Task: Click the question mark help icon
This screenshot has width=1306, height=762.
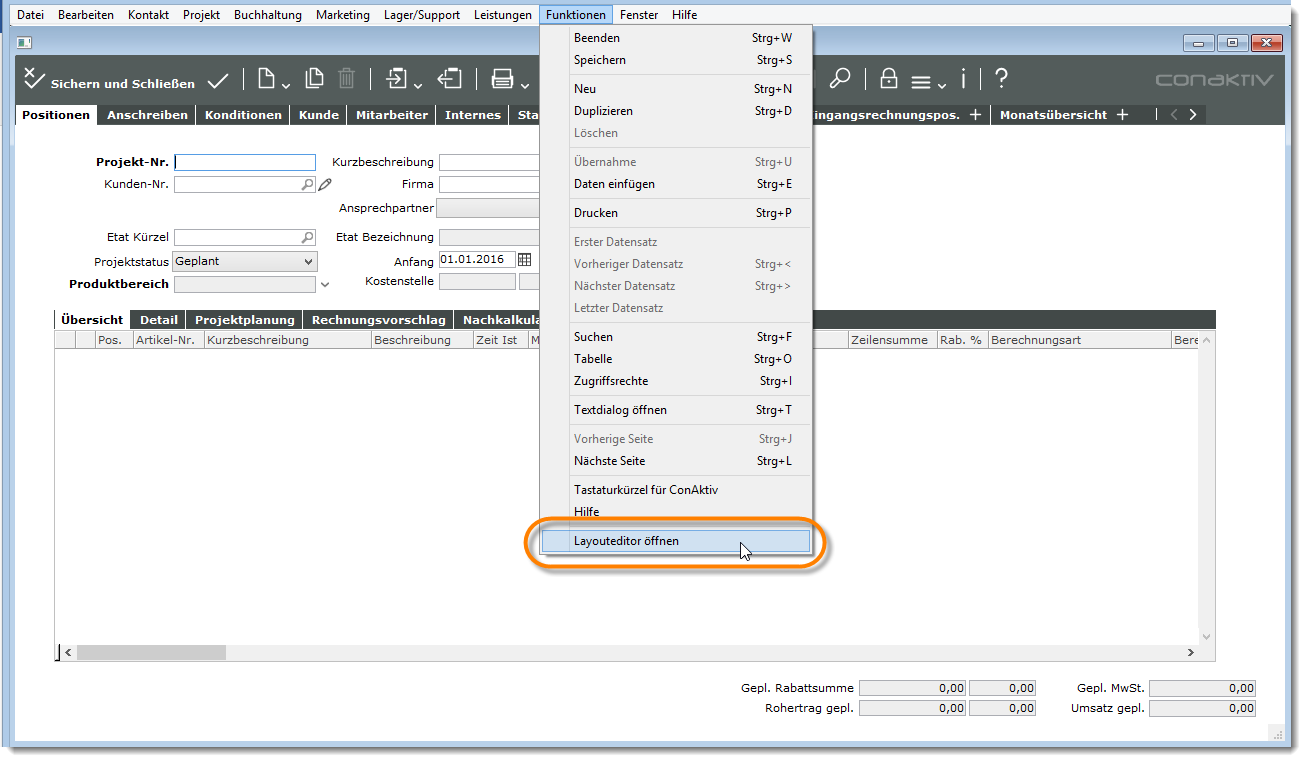Action: coord(1001,79)
